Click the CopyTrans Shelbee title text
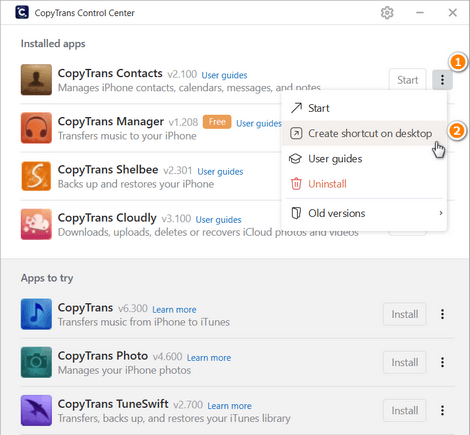Viewport: 470px width, 435px height. pyautogui.click(x=108, y=170)
